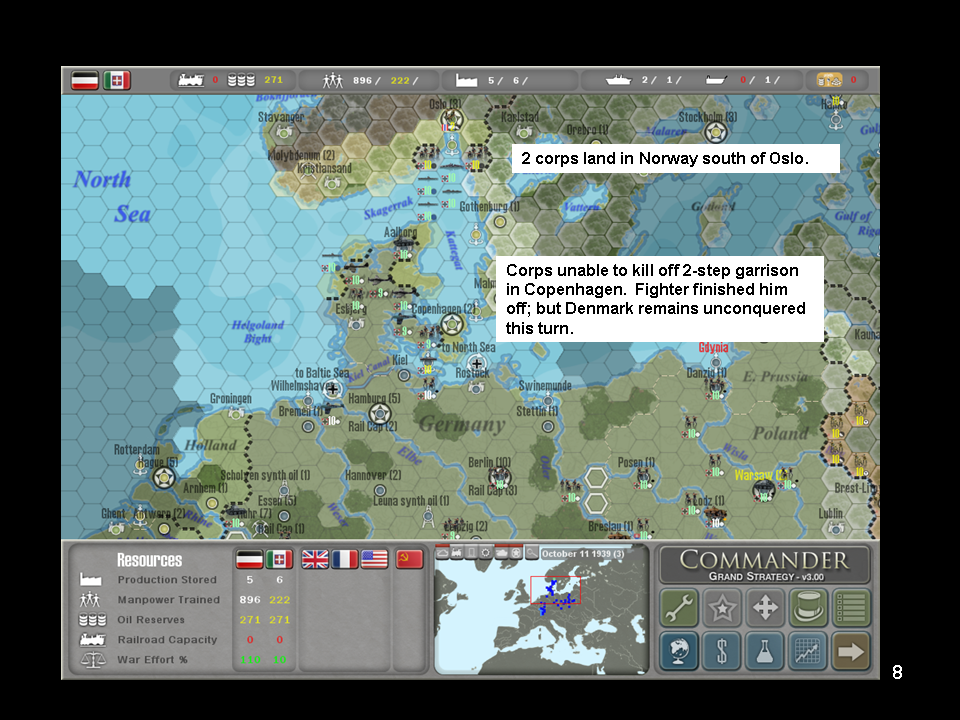Select the star icon button
This screenshot has width=960, height=720.
pyautogui.click(x=722, y=608)
